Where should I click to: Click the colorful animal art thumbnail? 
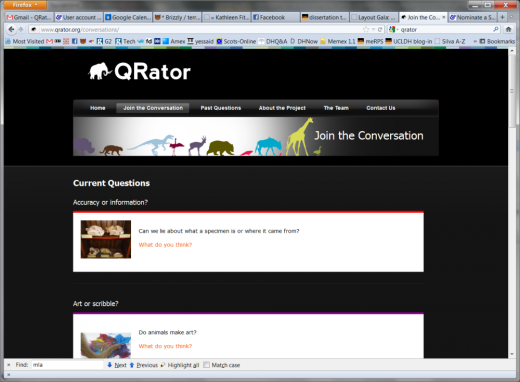tap(106, 345)
